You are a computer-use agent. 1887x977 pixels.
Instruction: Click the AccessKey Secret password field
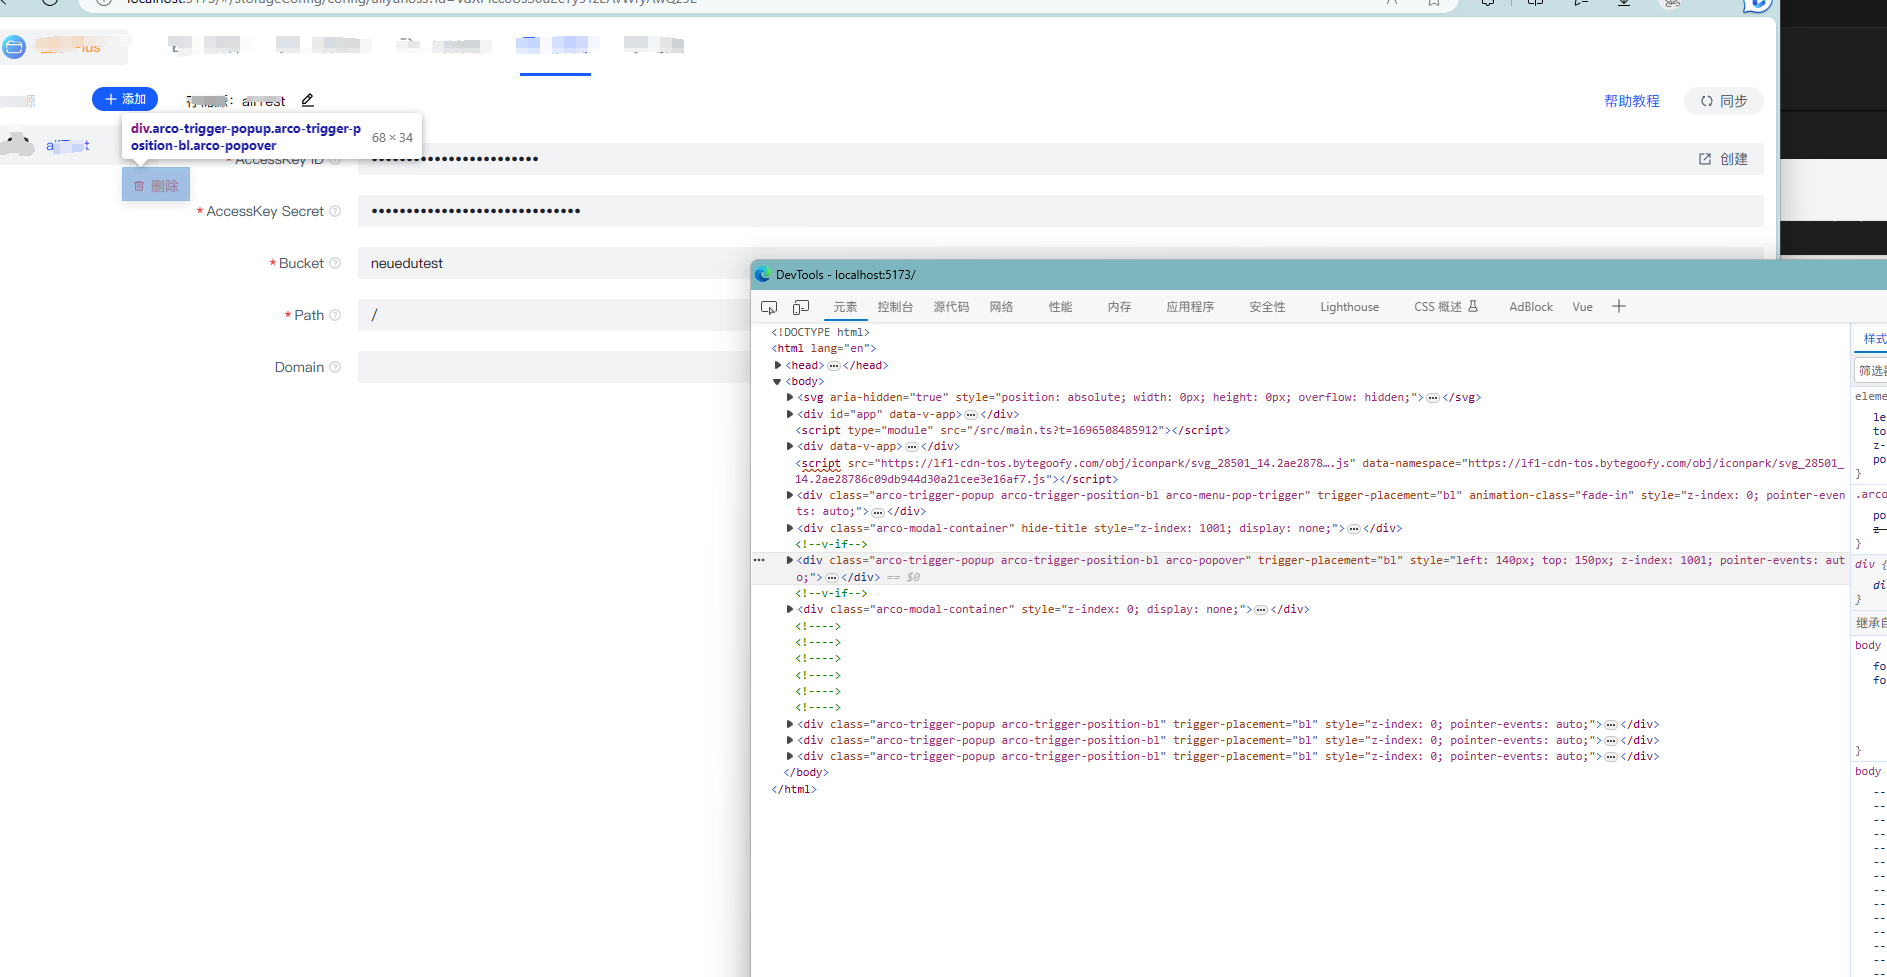[x=1060, y=211]
